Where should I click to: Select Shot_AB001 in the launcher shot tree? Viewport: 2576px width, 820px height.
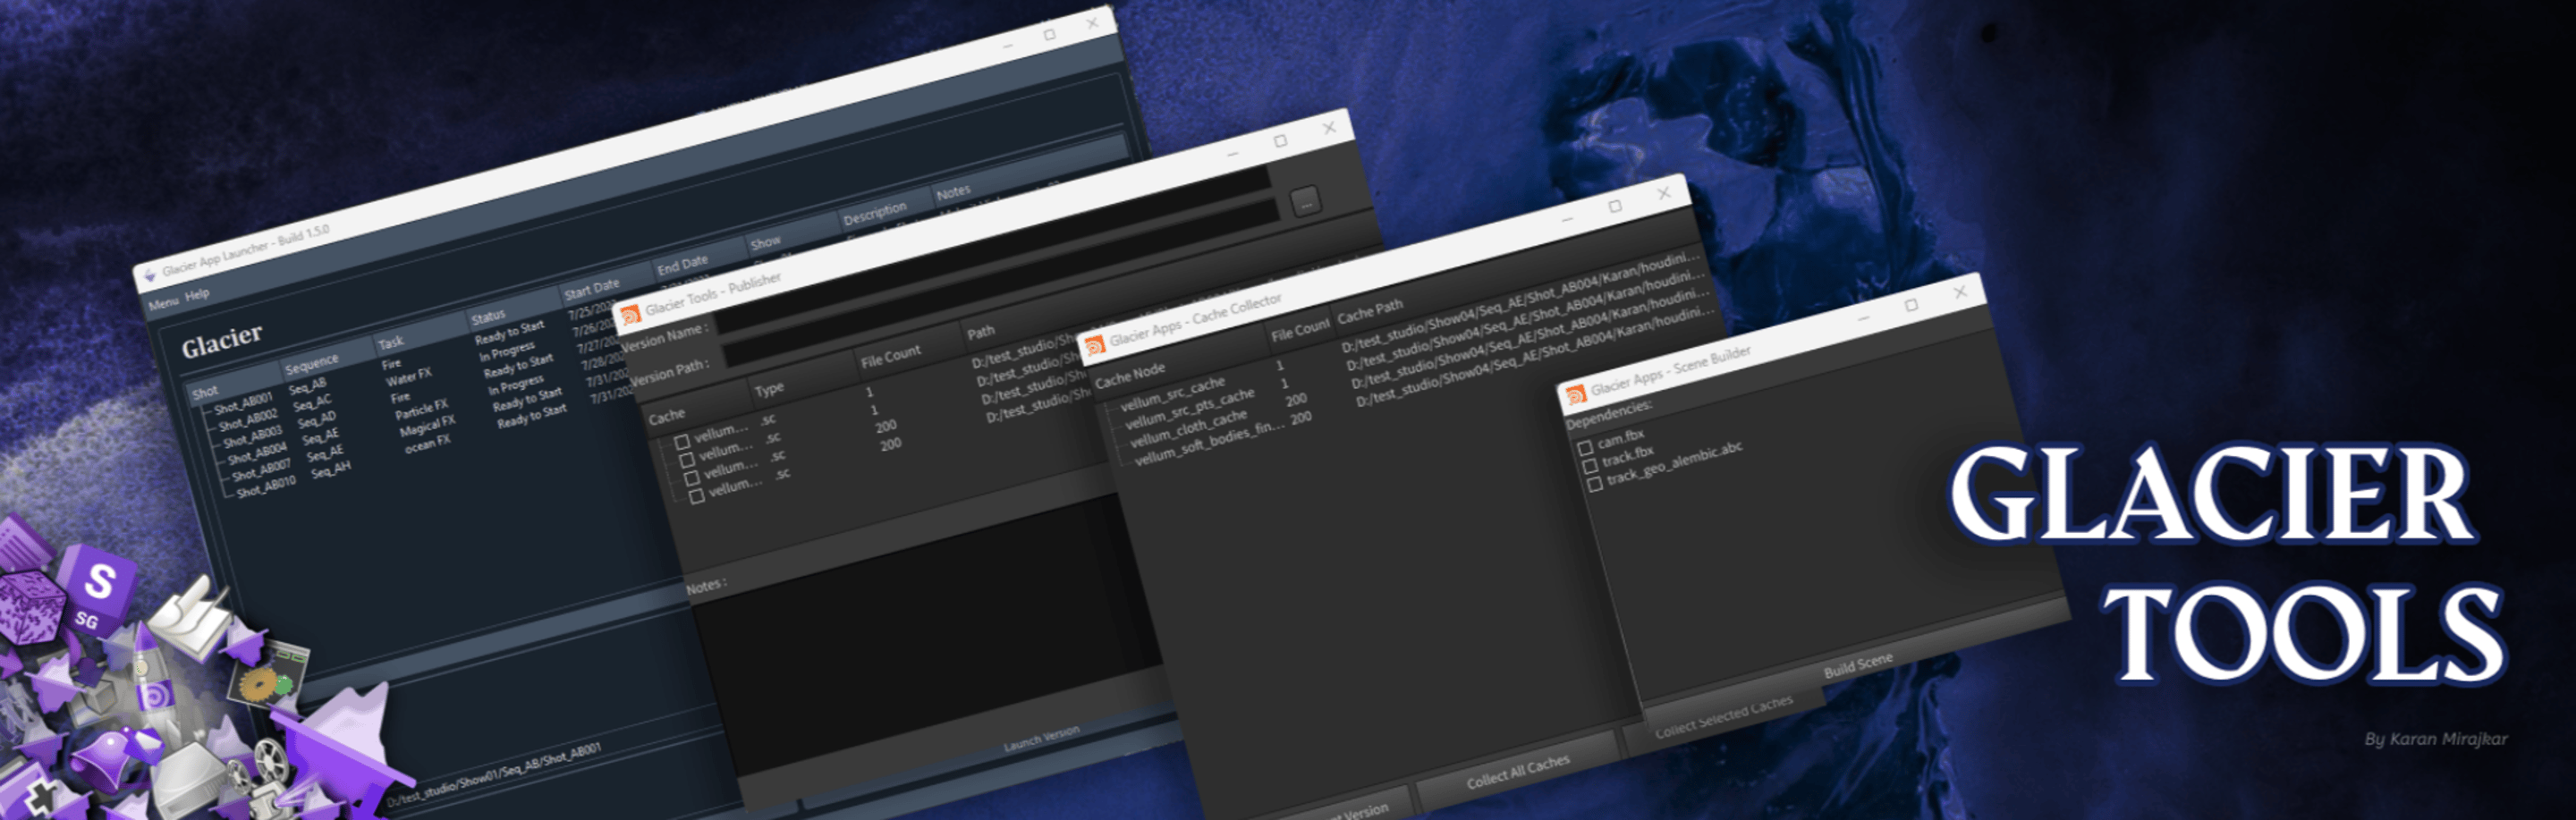(x=244, y=404)
